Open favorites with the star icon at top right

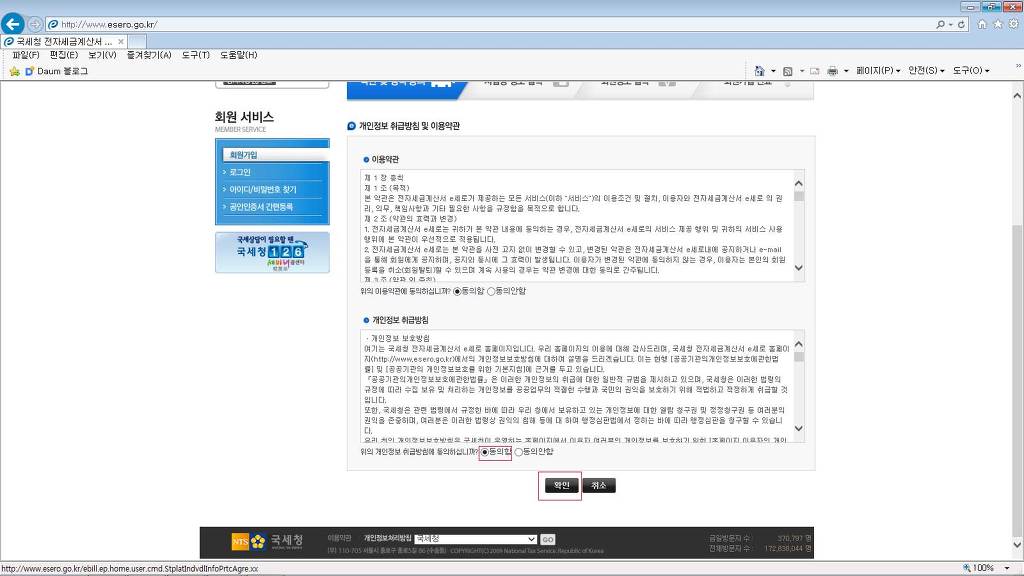997,24
